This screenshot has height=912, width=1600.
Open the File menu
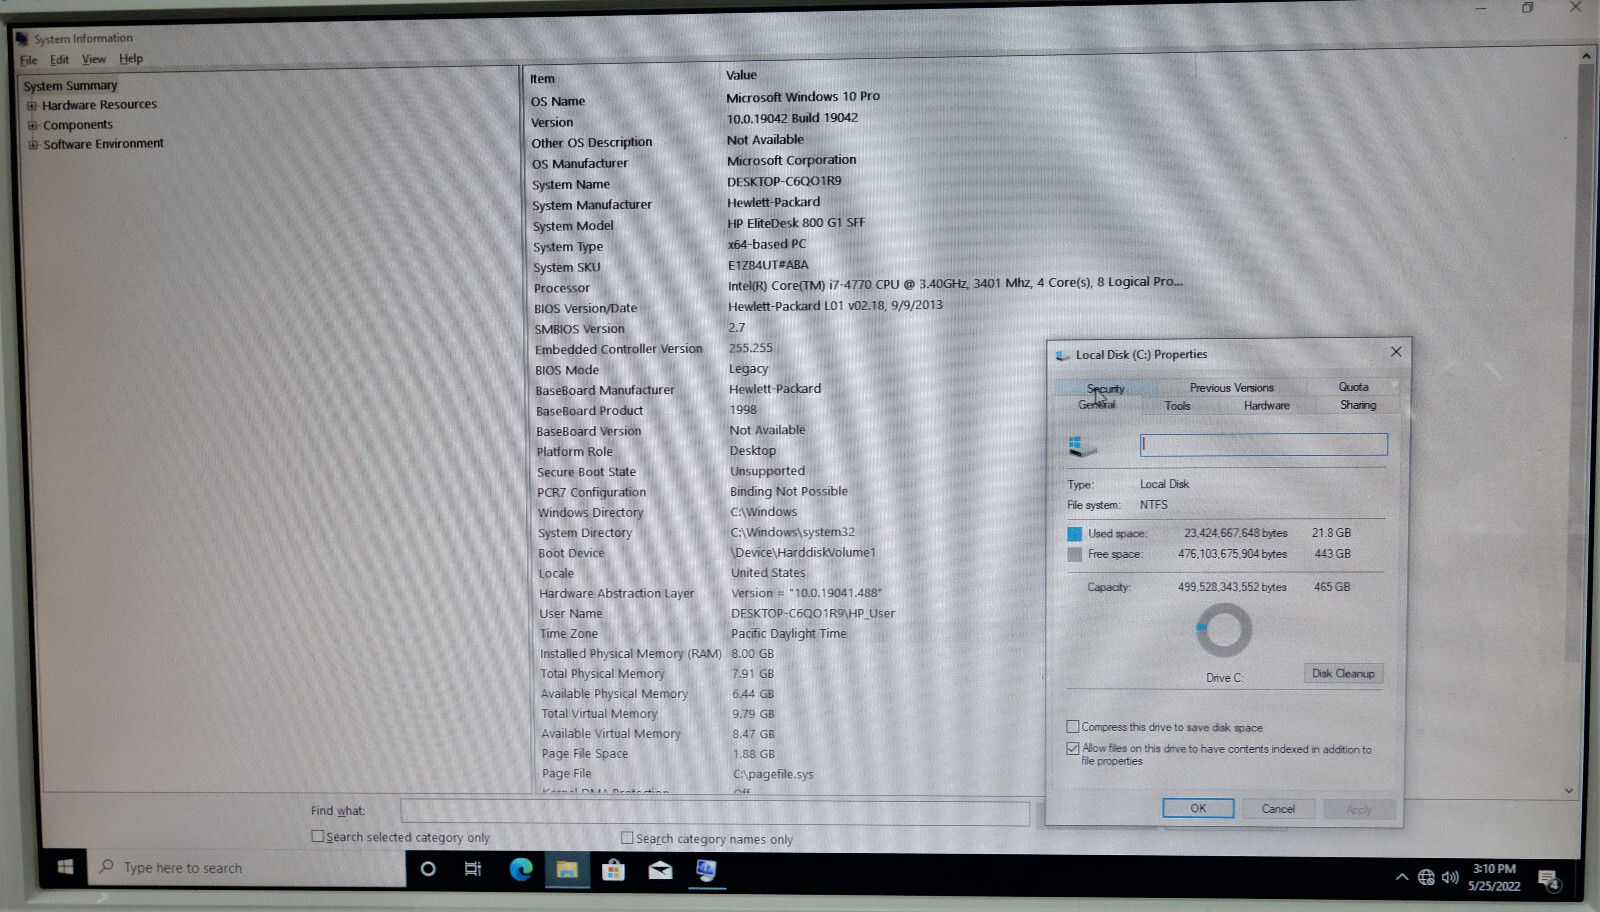click(29, 60)
